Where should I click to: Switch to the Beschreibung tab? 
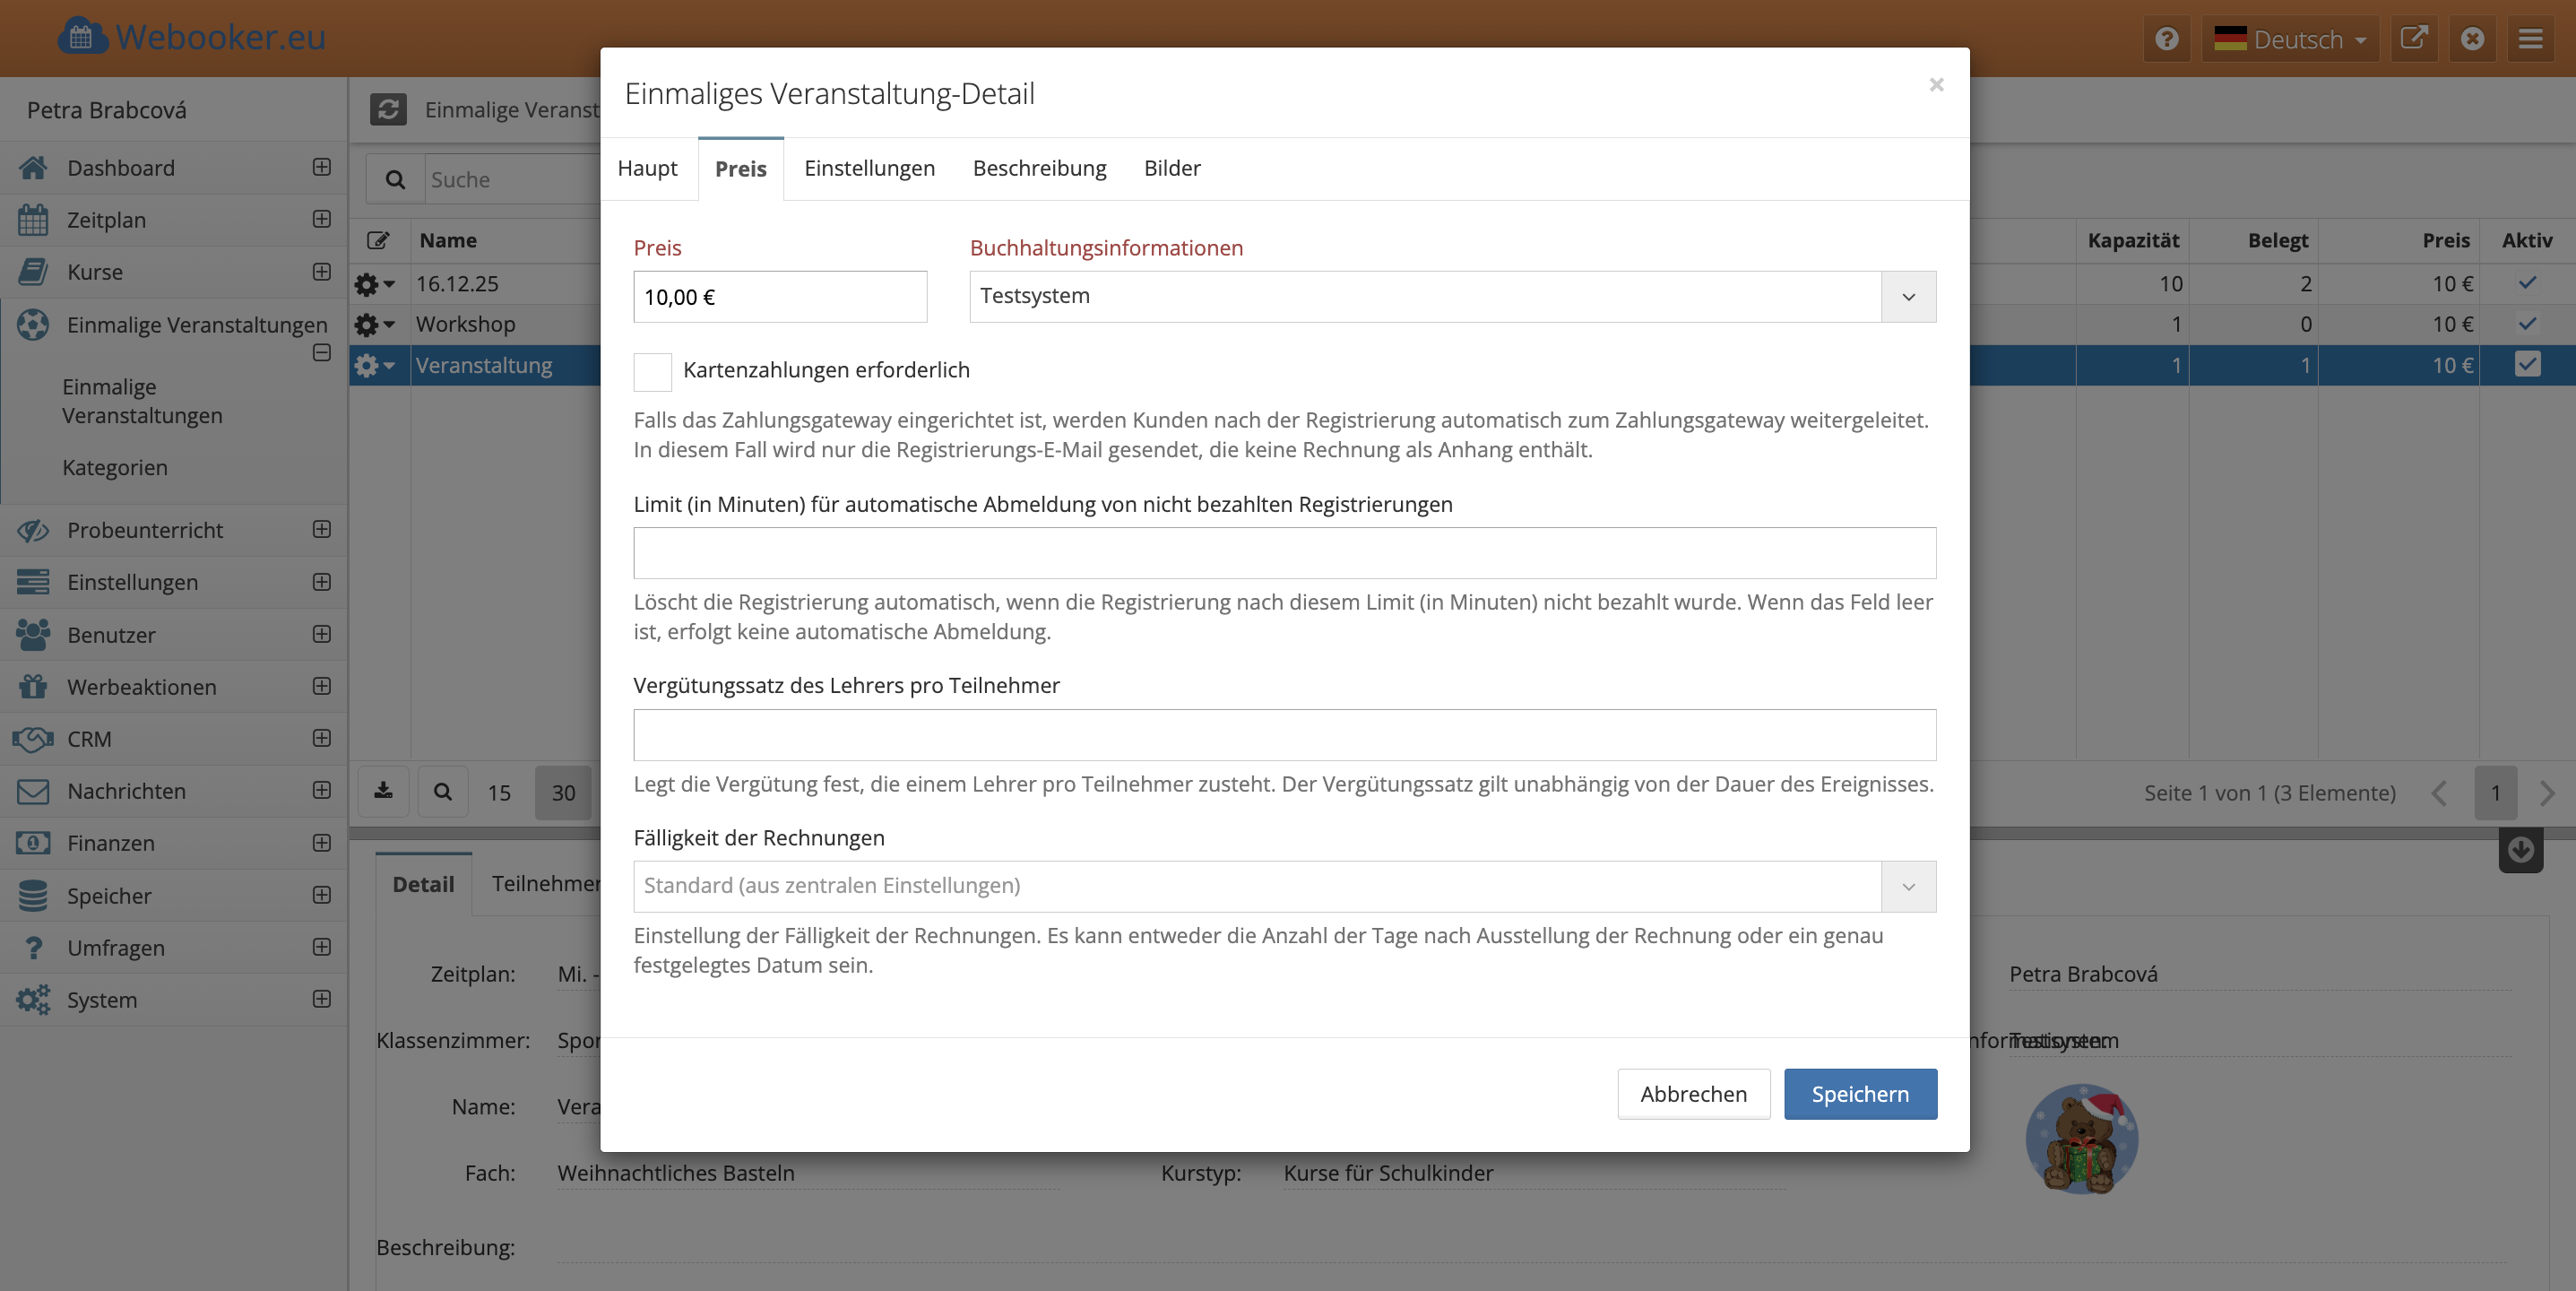pyautogui.click(x=1039, y=168)
